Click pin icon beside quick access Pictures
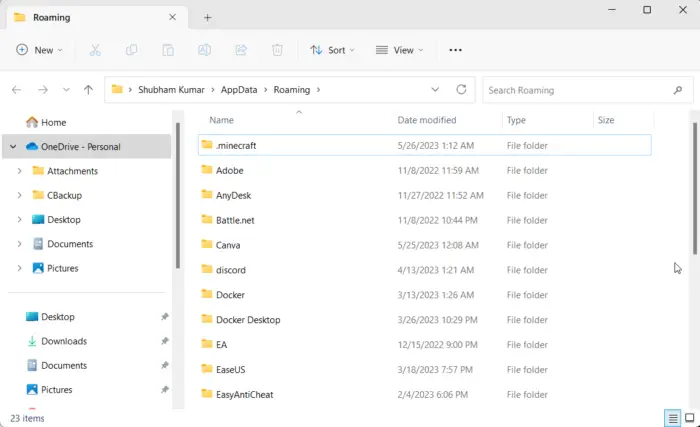The height and width of the screenshot is (427, 700). [165, 390]
